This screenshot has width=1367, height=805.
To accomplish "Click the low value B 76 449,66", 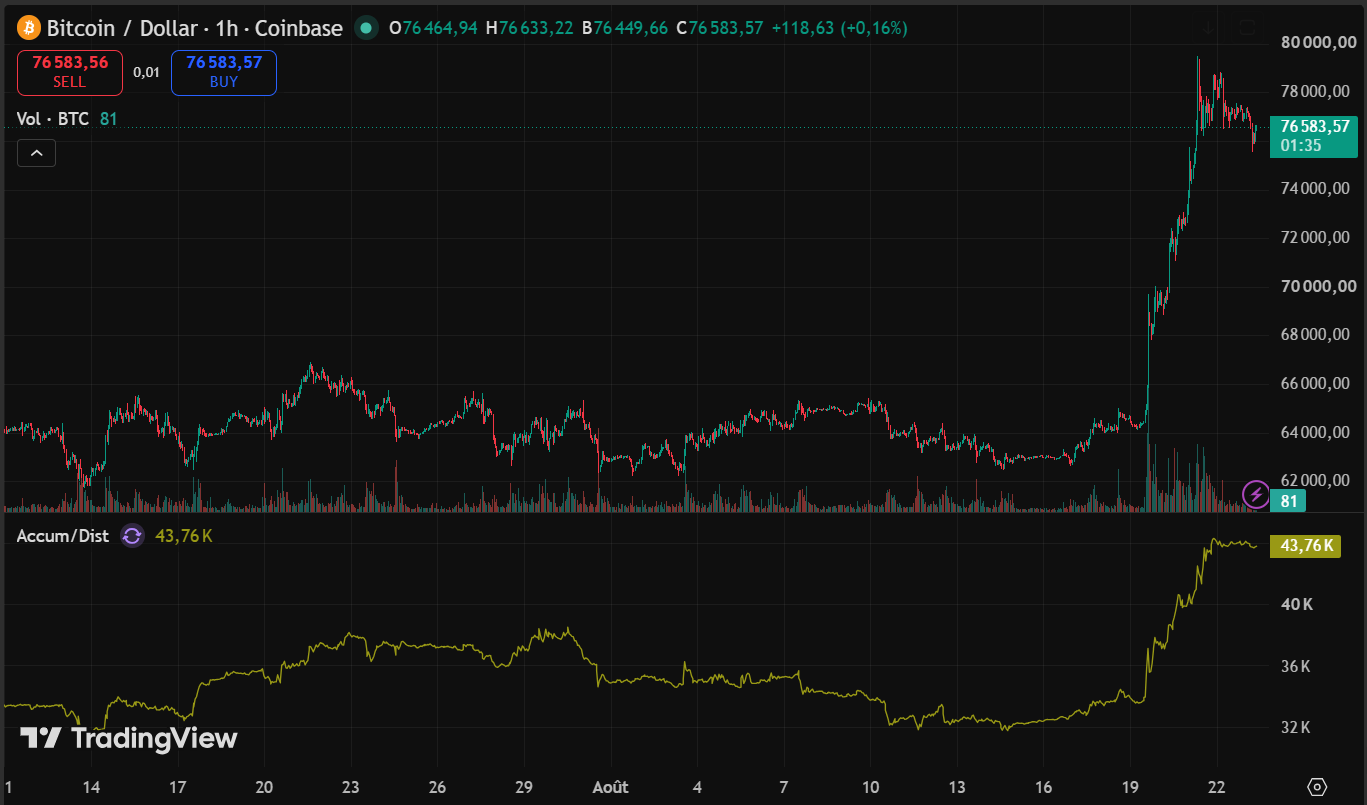I will tap(625, 28).
